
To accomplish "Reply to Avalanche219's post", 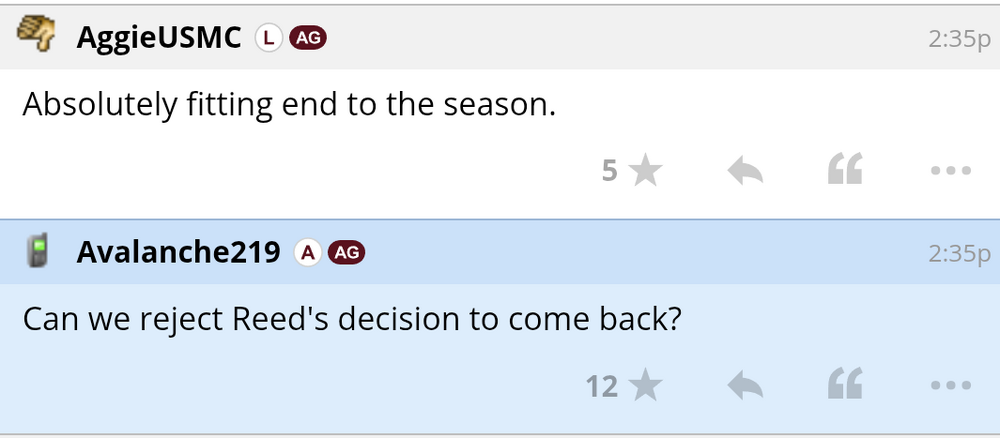I will click(745, 385).
